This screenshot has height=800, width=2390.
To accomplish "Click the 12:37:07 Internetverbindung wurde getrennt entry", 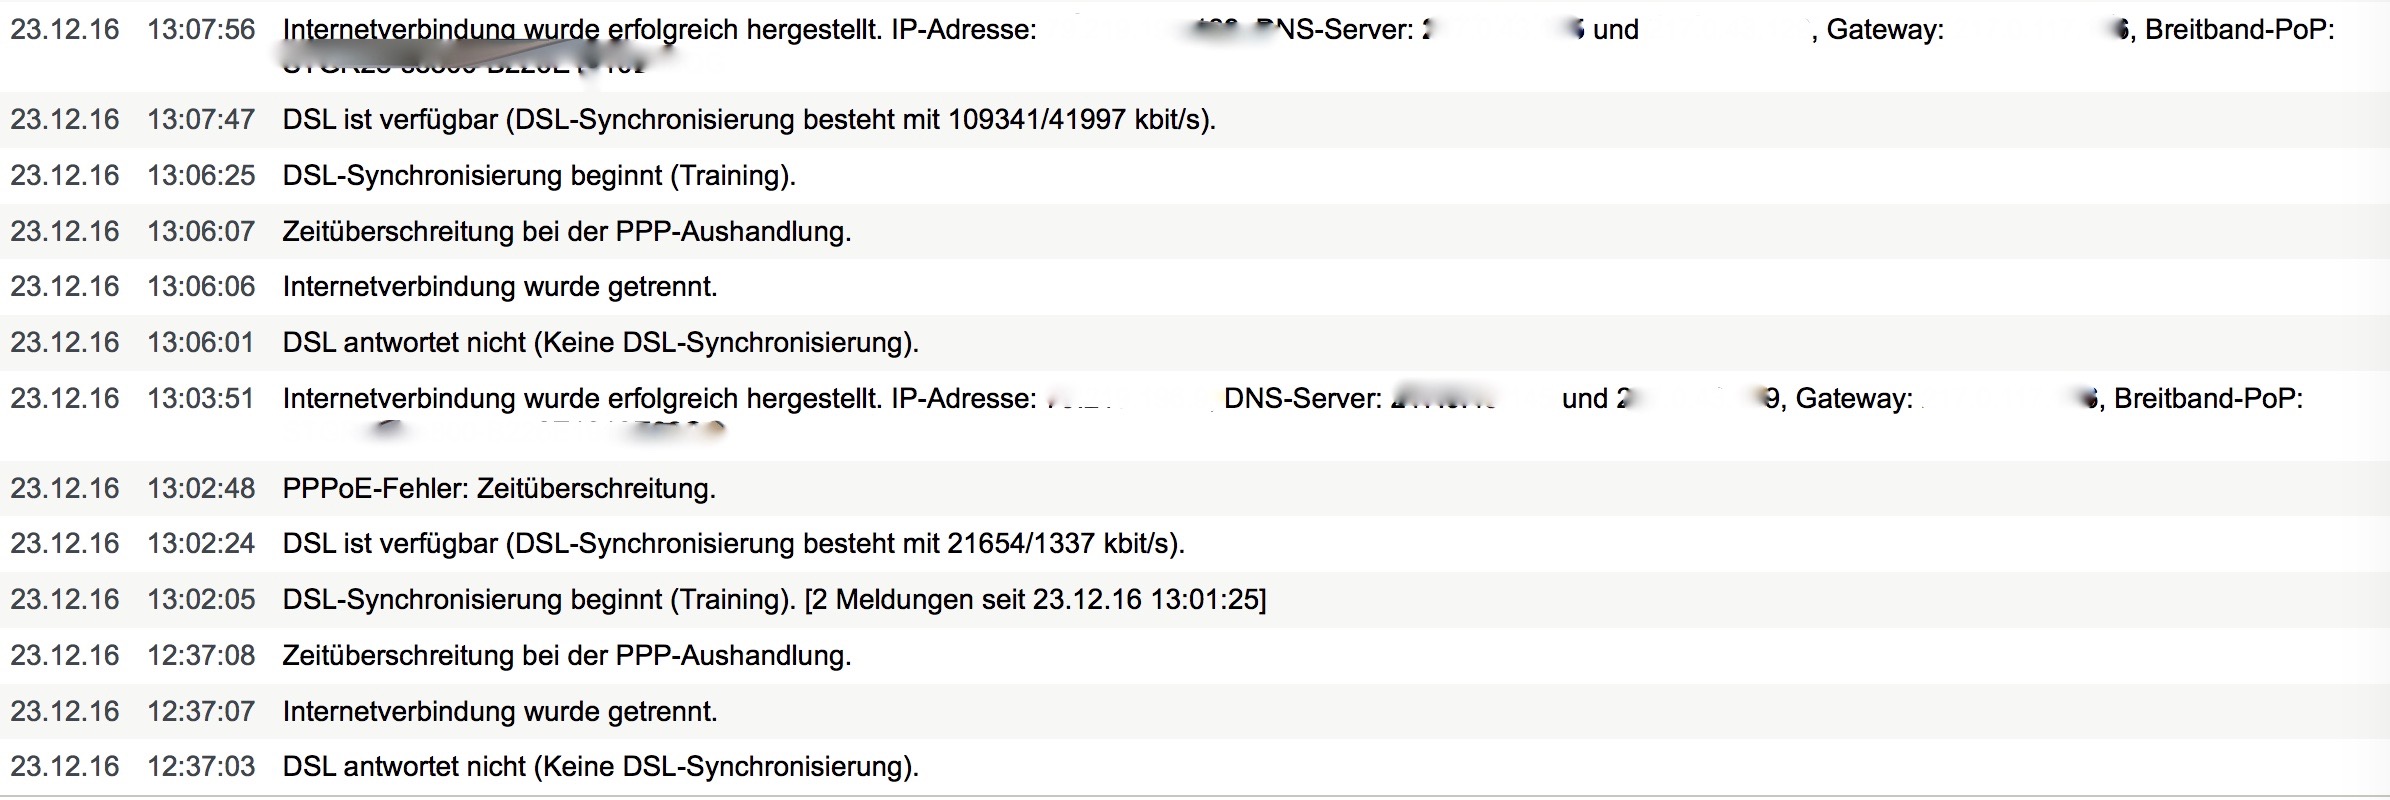I will pos(1195,712).
